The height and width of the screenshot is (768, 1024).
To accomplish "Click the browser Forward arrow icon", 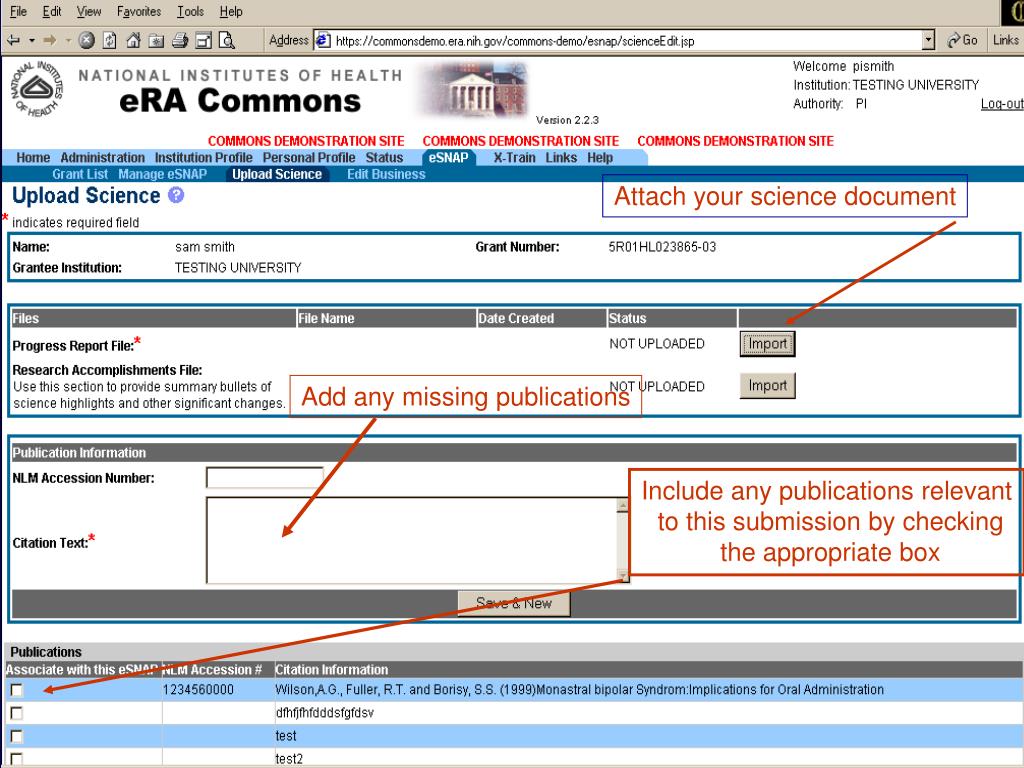I will (x=50, y=40).
